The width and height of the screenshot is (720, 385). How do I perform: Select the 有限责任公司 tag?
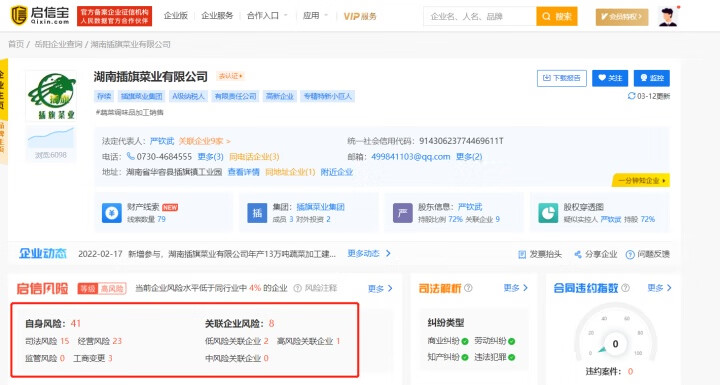236,96
